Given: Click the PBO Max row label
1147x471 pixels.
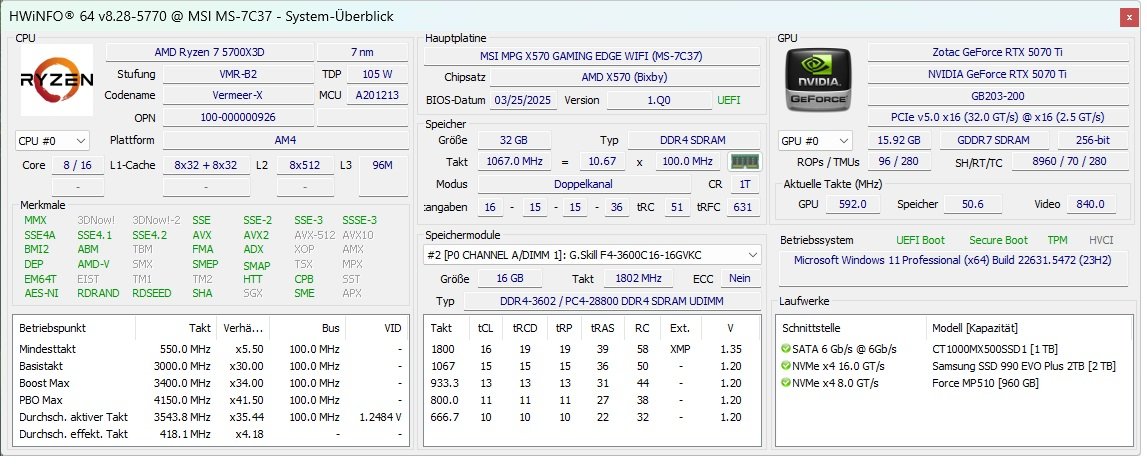Looking at the screenshot, I should click(41, 400).
